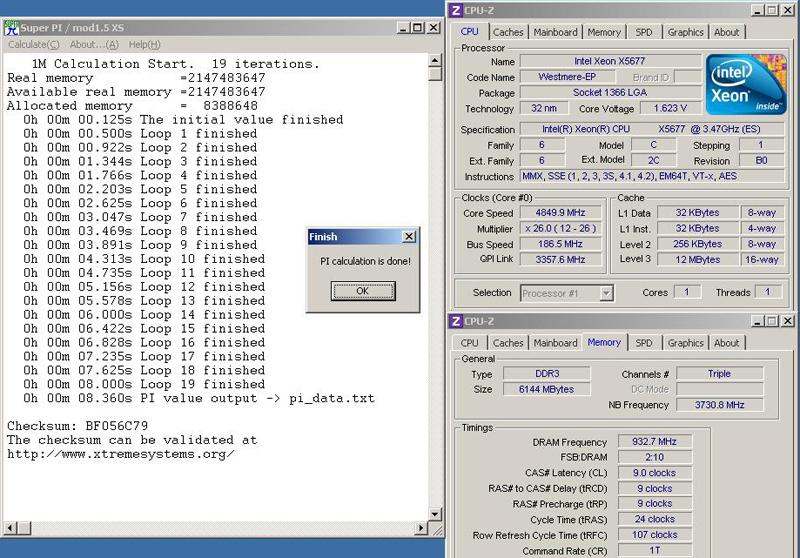Screen dimensions: 800x558
Task: Select Memory tab in lower CPU-Z window
Action: (x=604, y=342)
